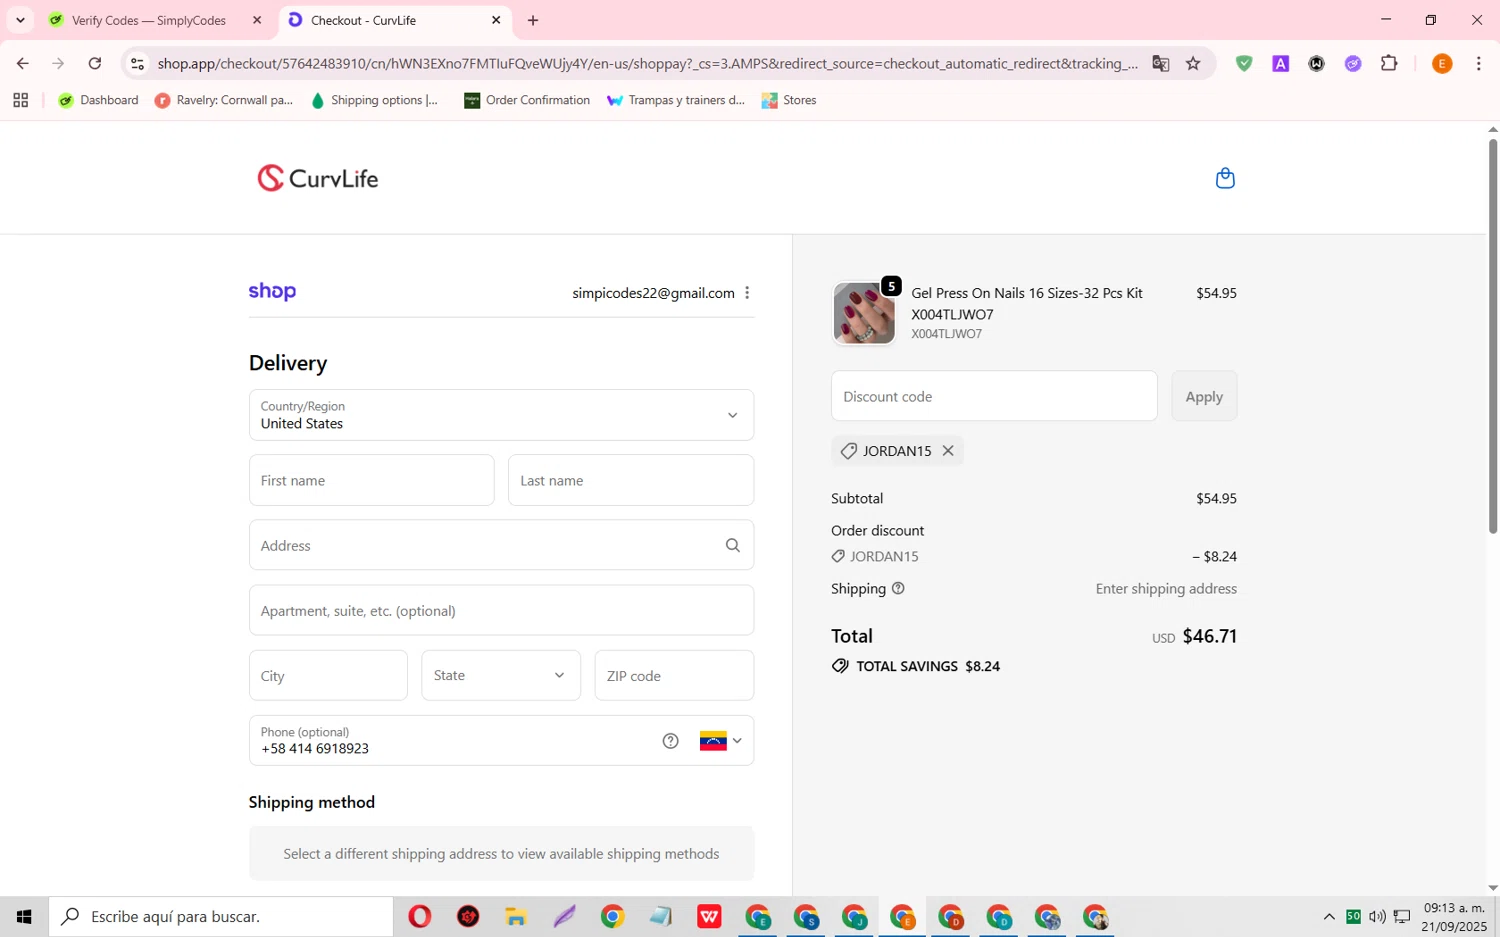Click the Apply discount button
This screenshot has height=937, width=1500.
(x=1204, y=396)
